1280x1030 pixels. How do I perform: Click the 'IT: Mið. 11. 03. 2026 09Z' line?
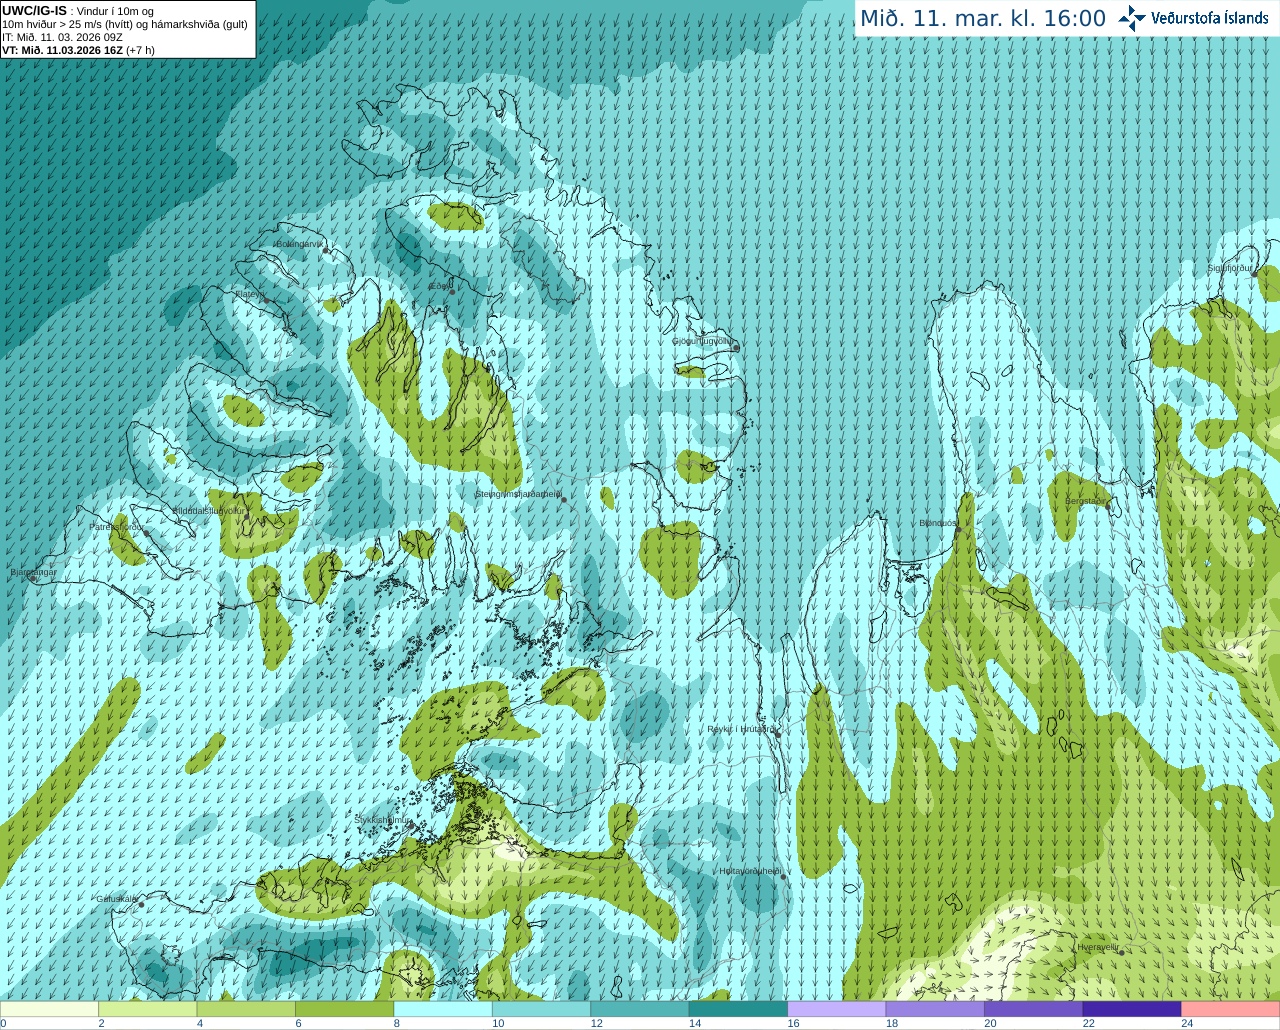(x=62, y=37)
